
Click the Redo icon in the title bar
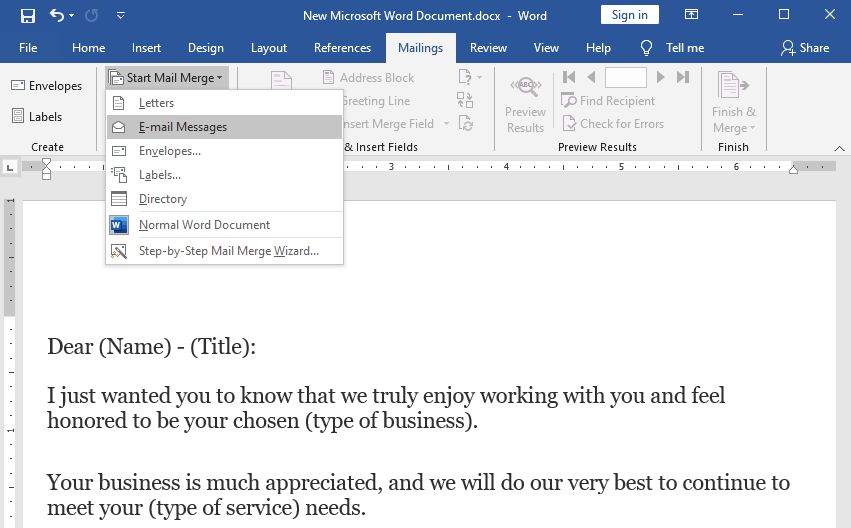click(92, 16)
